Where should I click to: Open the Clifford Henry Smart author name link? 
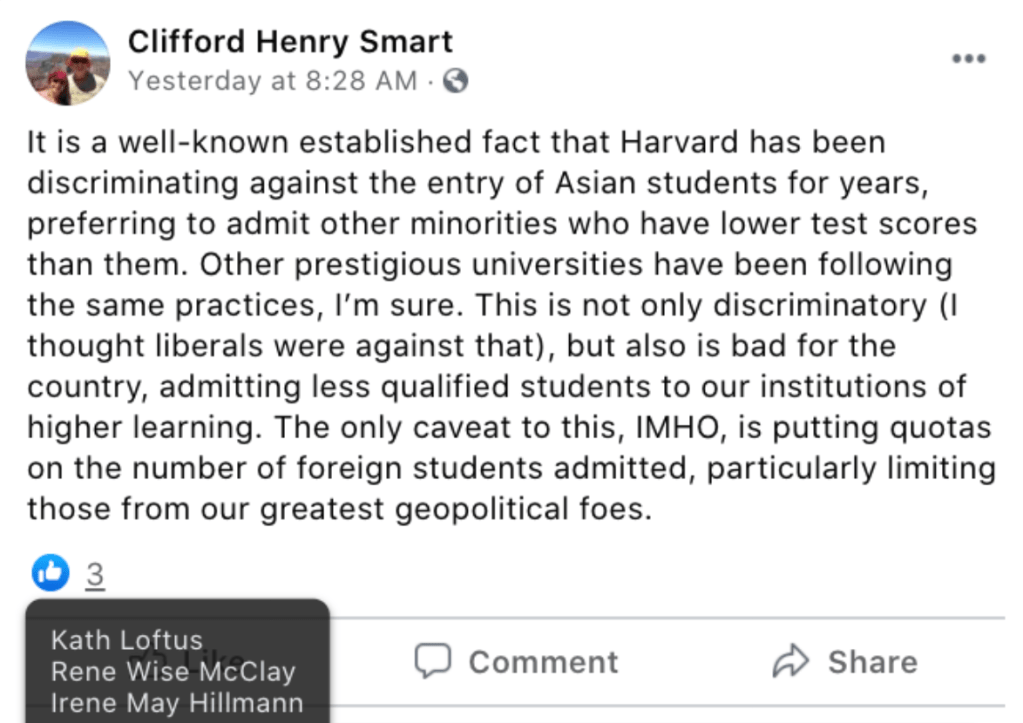click(290, 42)
